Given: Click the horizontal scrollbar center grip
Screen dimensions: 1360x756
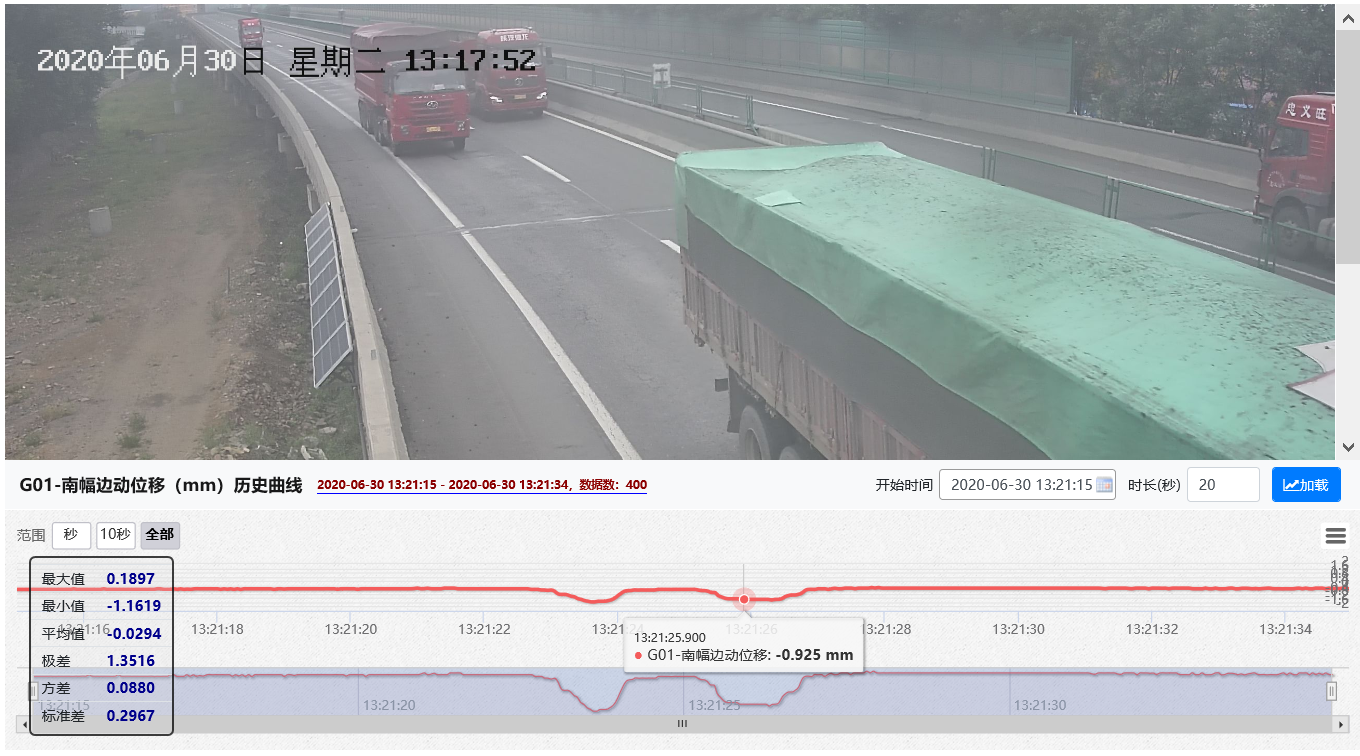Looking at the screenshot, I should 683,724.
